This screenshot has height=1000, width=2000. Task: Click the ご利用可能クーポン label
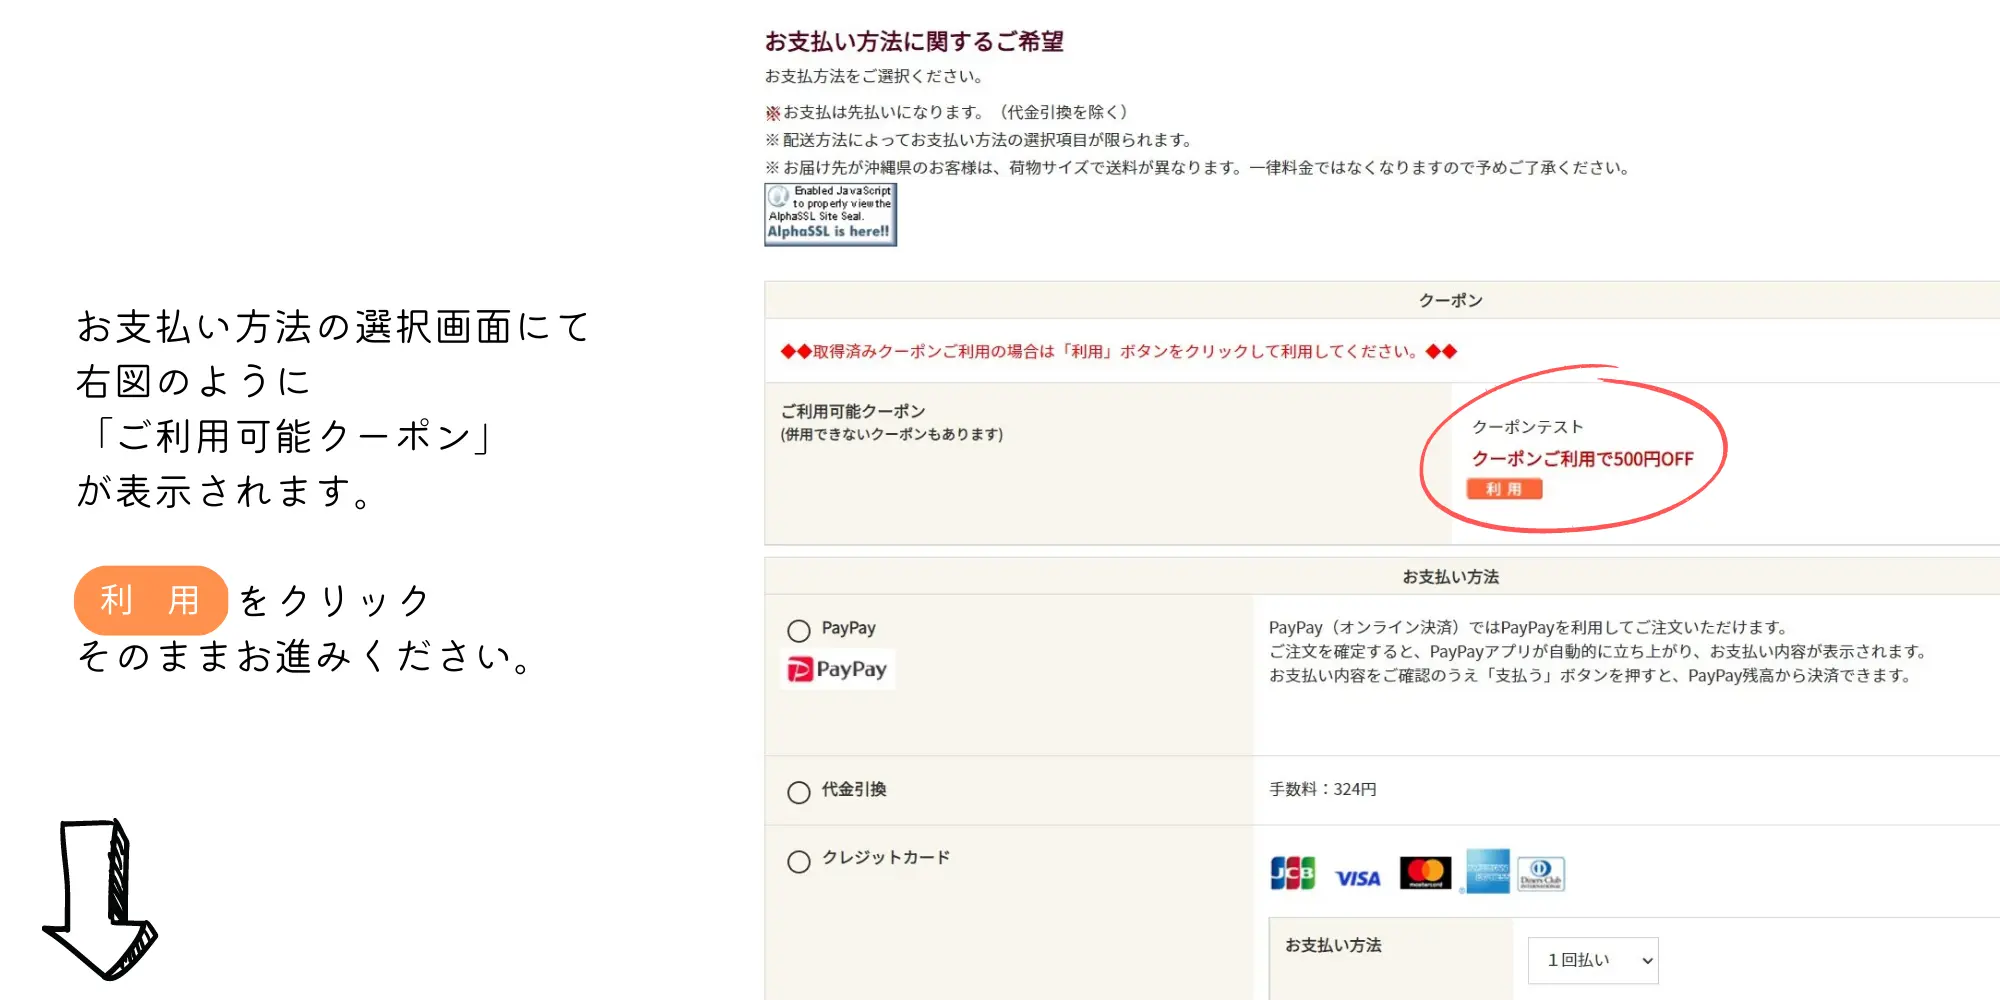tap(853, 411)
